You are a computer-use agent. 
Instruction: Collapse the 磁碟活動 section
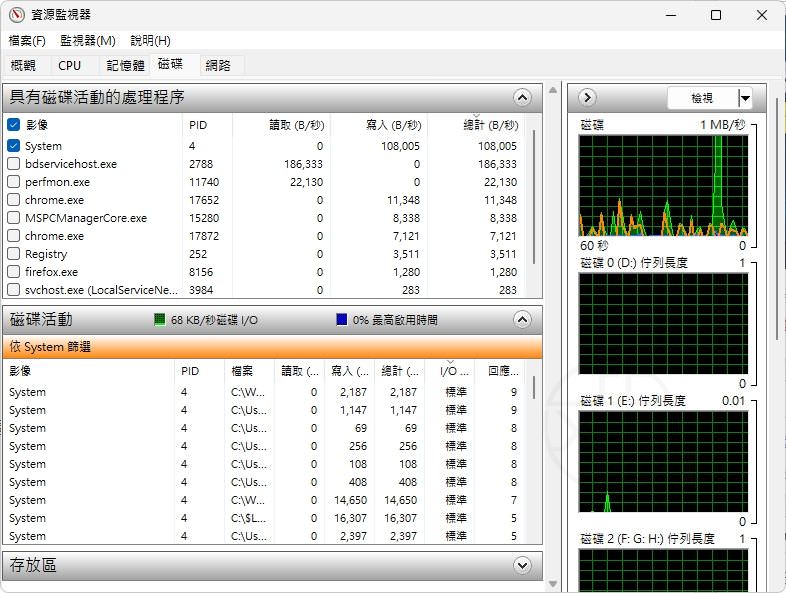coord(522,319)
